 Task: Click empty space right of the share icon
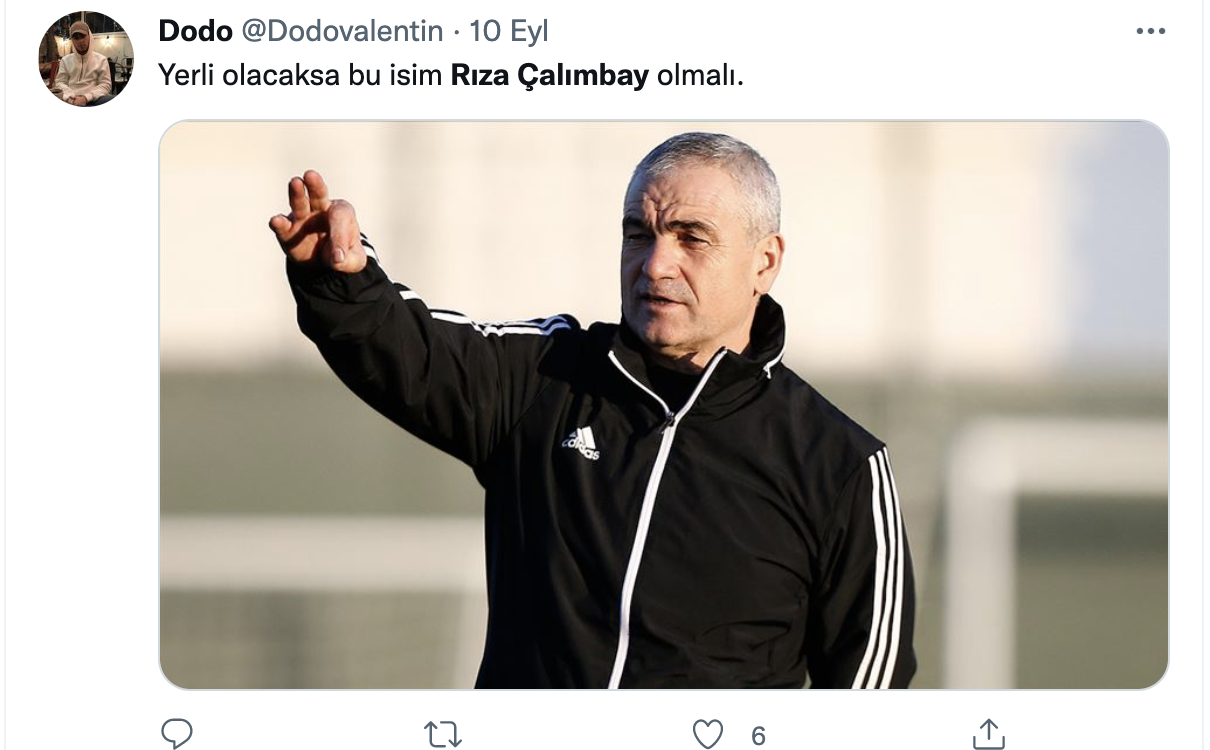pos(1100,735)
